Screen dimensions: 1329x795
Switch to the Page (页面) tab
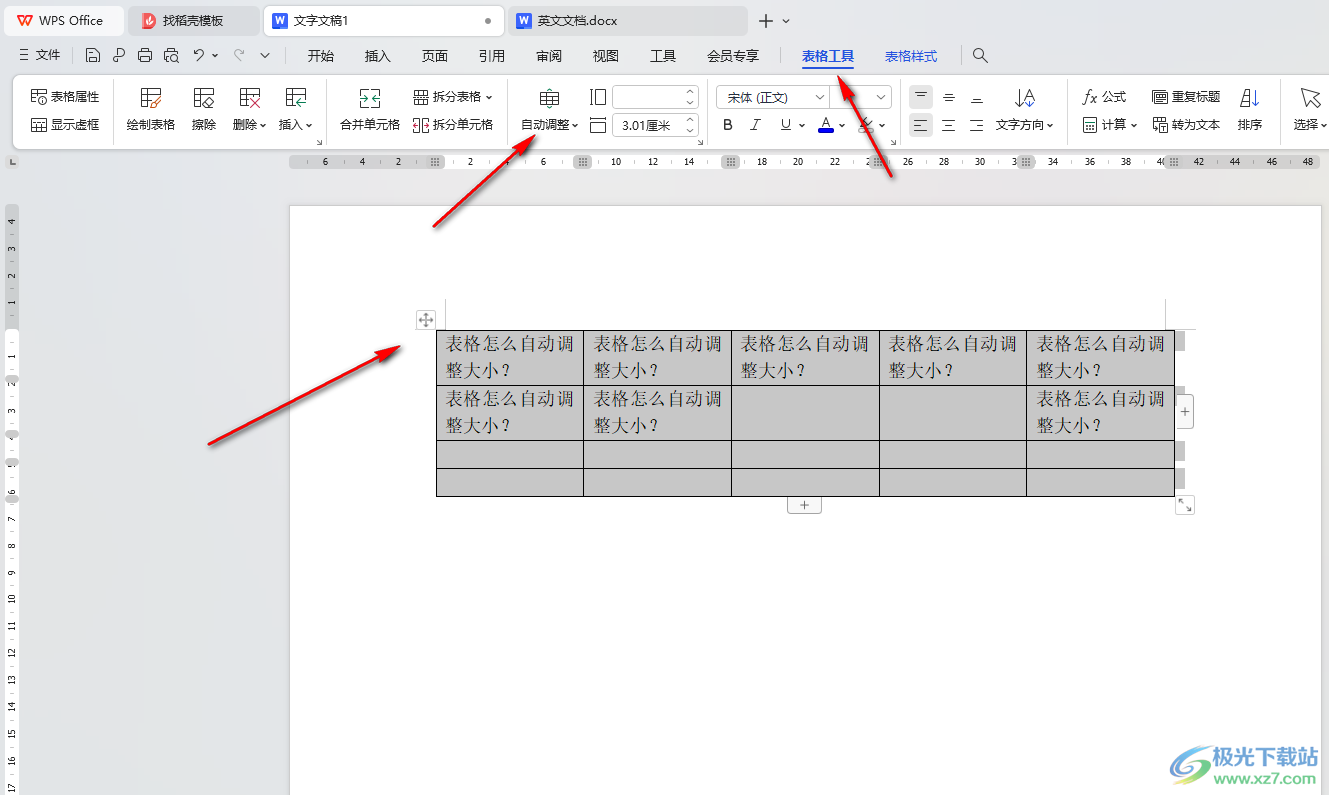(435, 56)
